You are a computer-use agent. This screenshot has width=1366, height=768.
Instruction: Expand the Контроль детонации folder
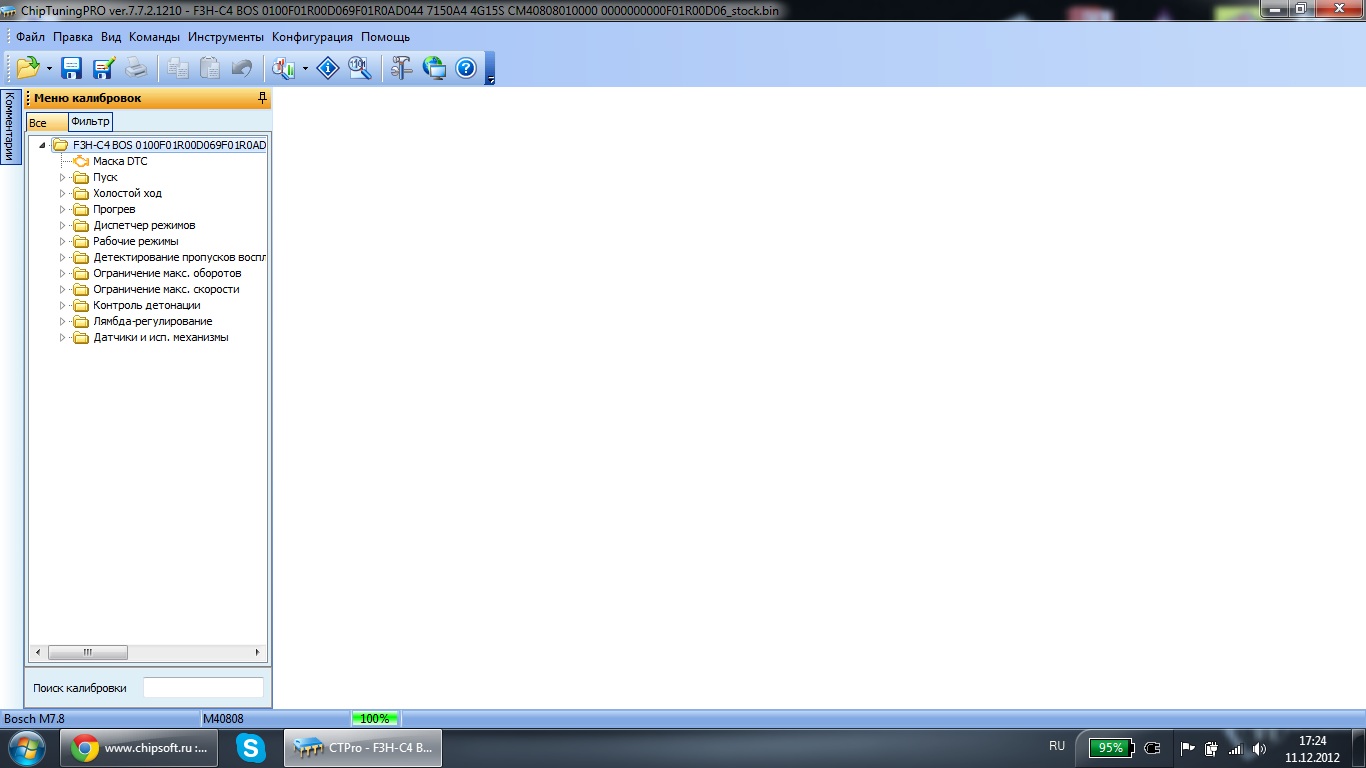[x=62, y=305]
